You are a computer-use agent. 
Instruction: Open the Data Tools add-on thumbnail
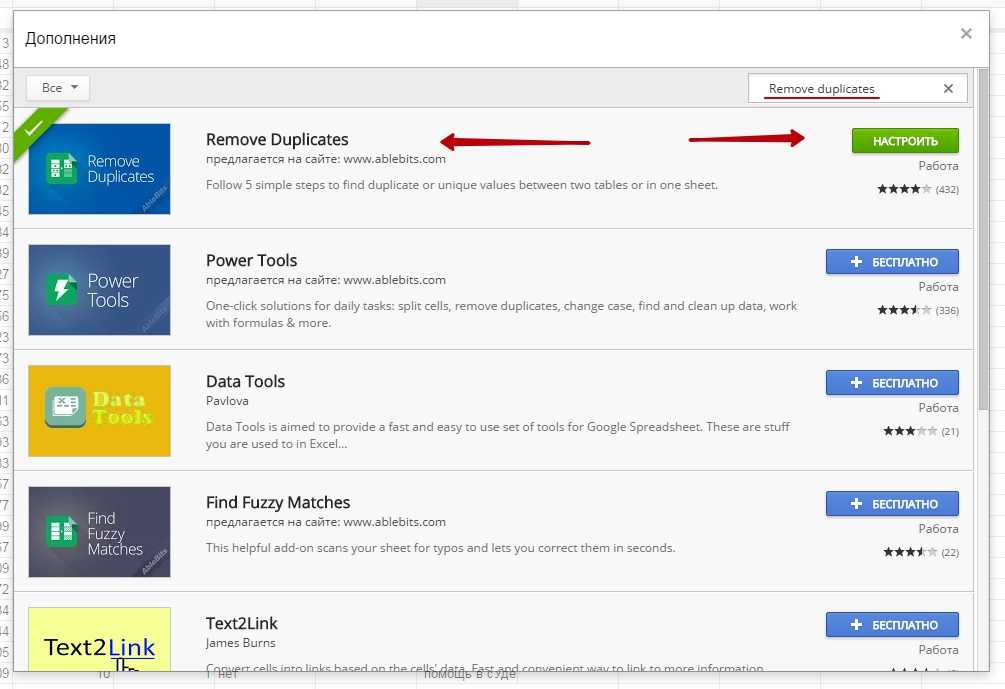(x=99, y=411)
